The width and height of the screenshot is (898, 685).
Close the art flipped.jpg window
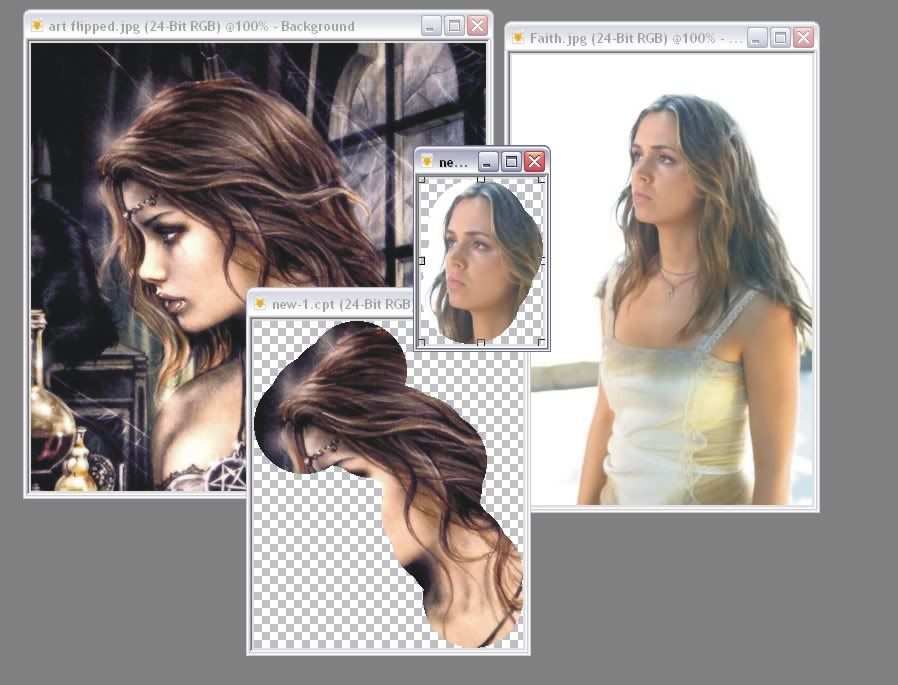[477, 26]
